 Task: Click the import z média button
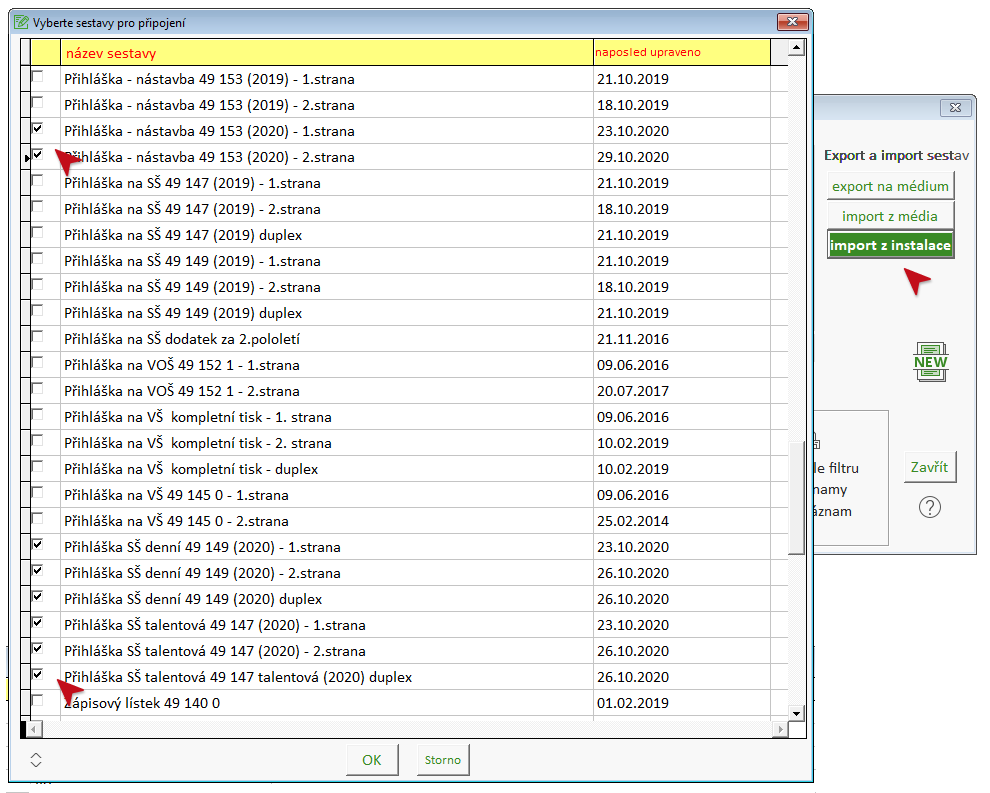[x=890, y=216]
